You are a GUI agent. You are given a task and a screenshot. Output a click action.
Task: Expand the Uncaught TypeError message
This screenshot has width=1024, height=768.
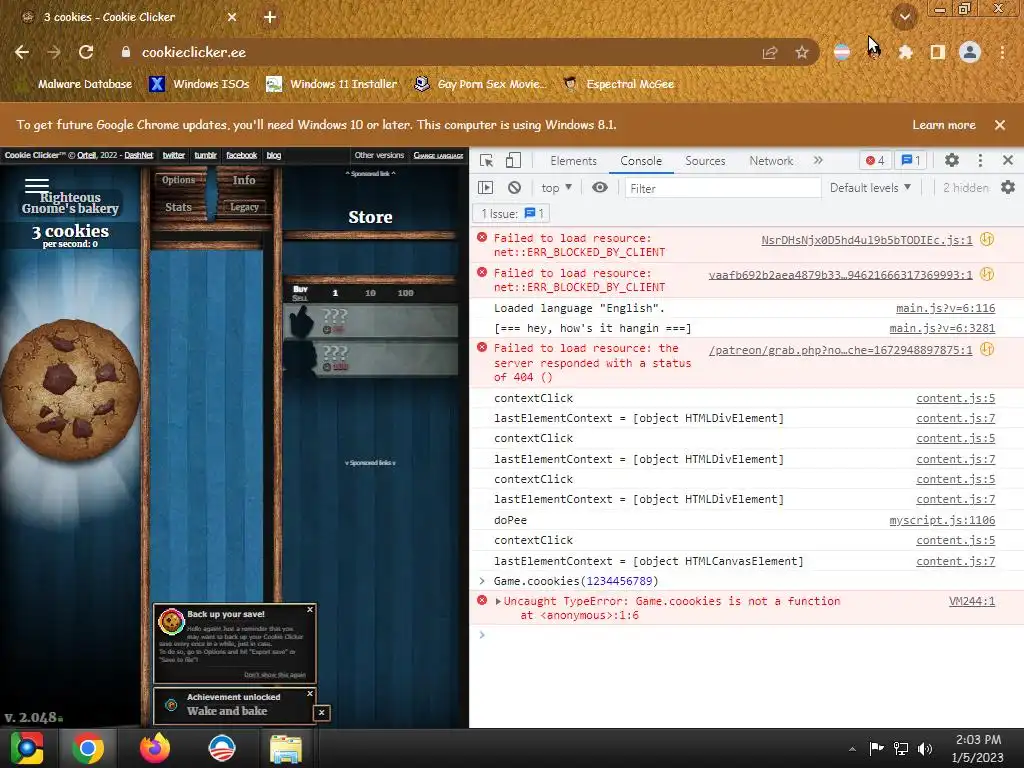[498, 601]
